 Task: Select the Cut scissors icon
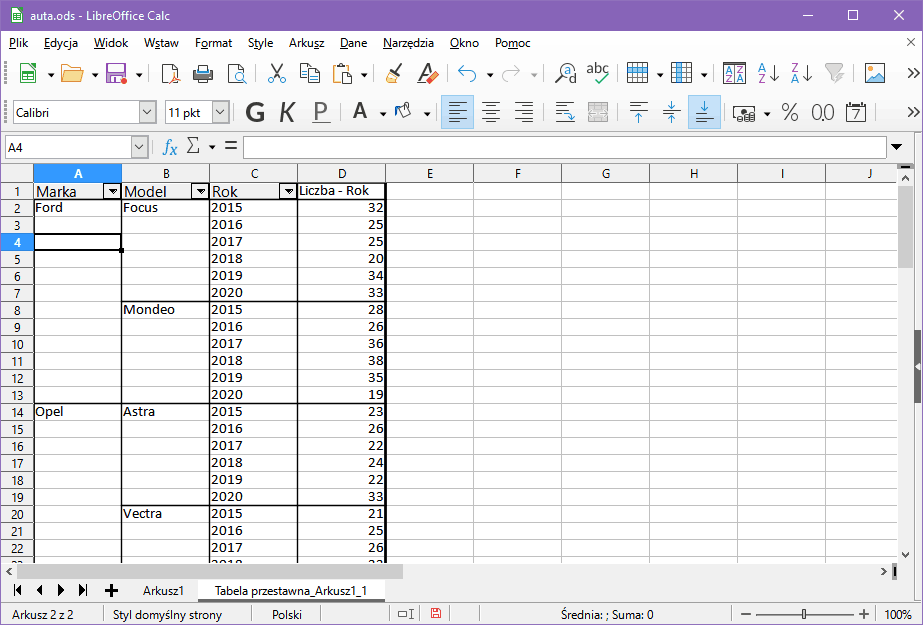coord(277,74)
